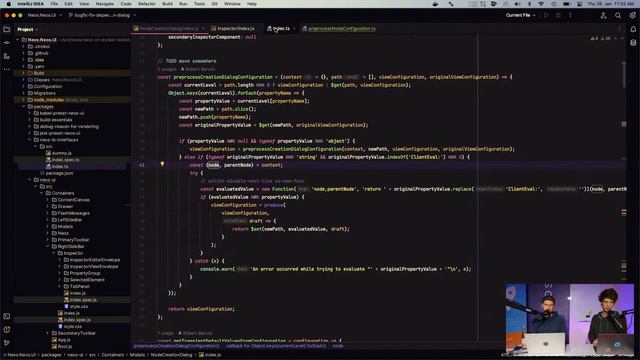
Task: Open the Neos.Neos.Ui project dropdown
Action: [45, 15]
